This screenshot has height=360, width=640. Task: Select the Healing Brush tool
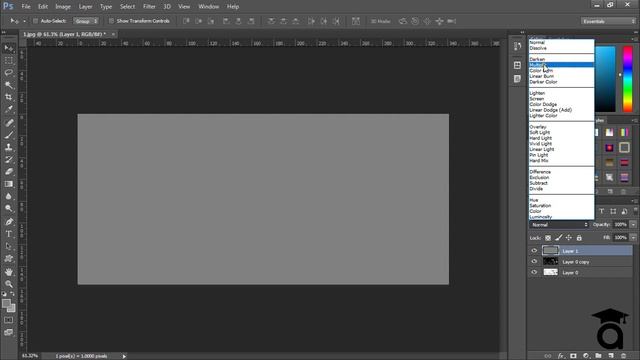9,122
